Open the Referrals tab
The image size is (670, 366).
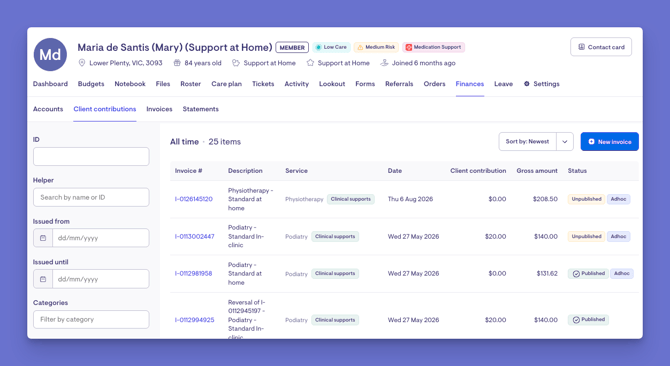click(399, 84)
